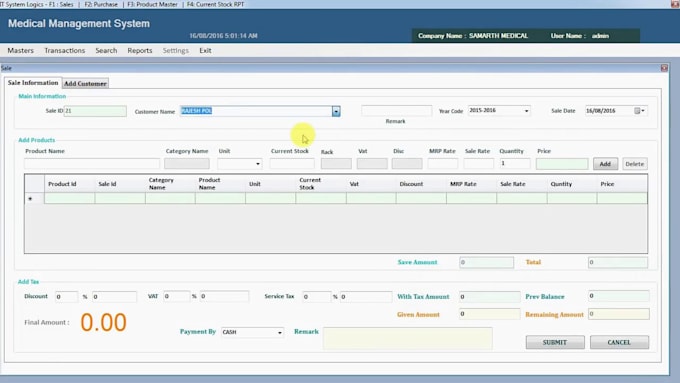Click the CANCEL button
The image size is (680, 383).
[619, 342]
